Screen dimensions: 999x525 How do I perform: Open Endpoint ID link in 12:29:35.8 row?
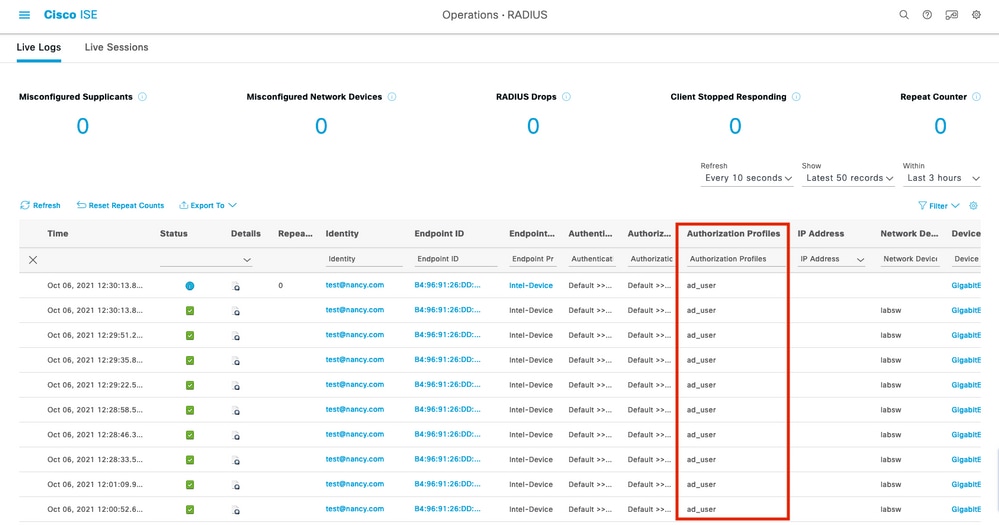click(x=447, y=360)
